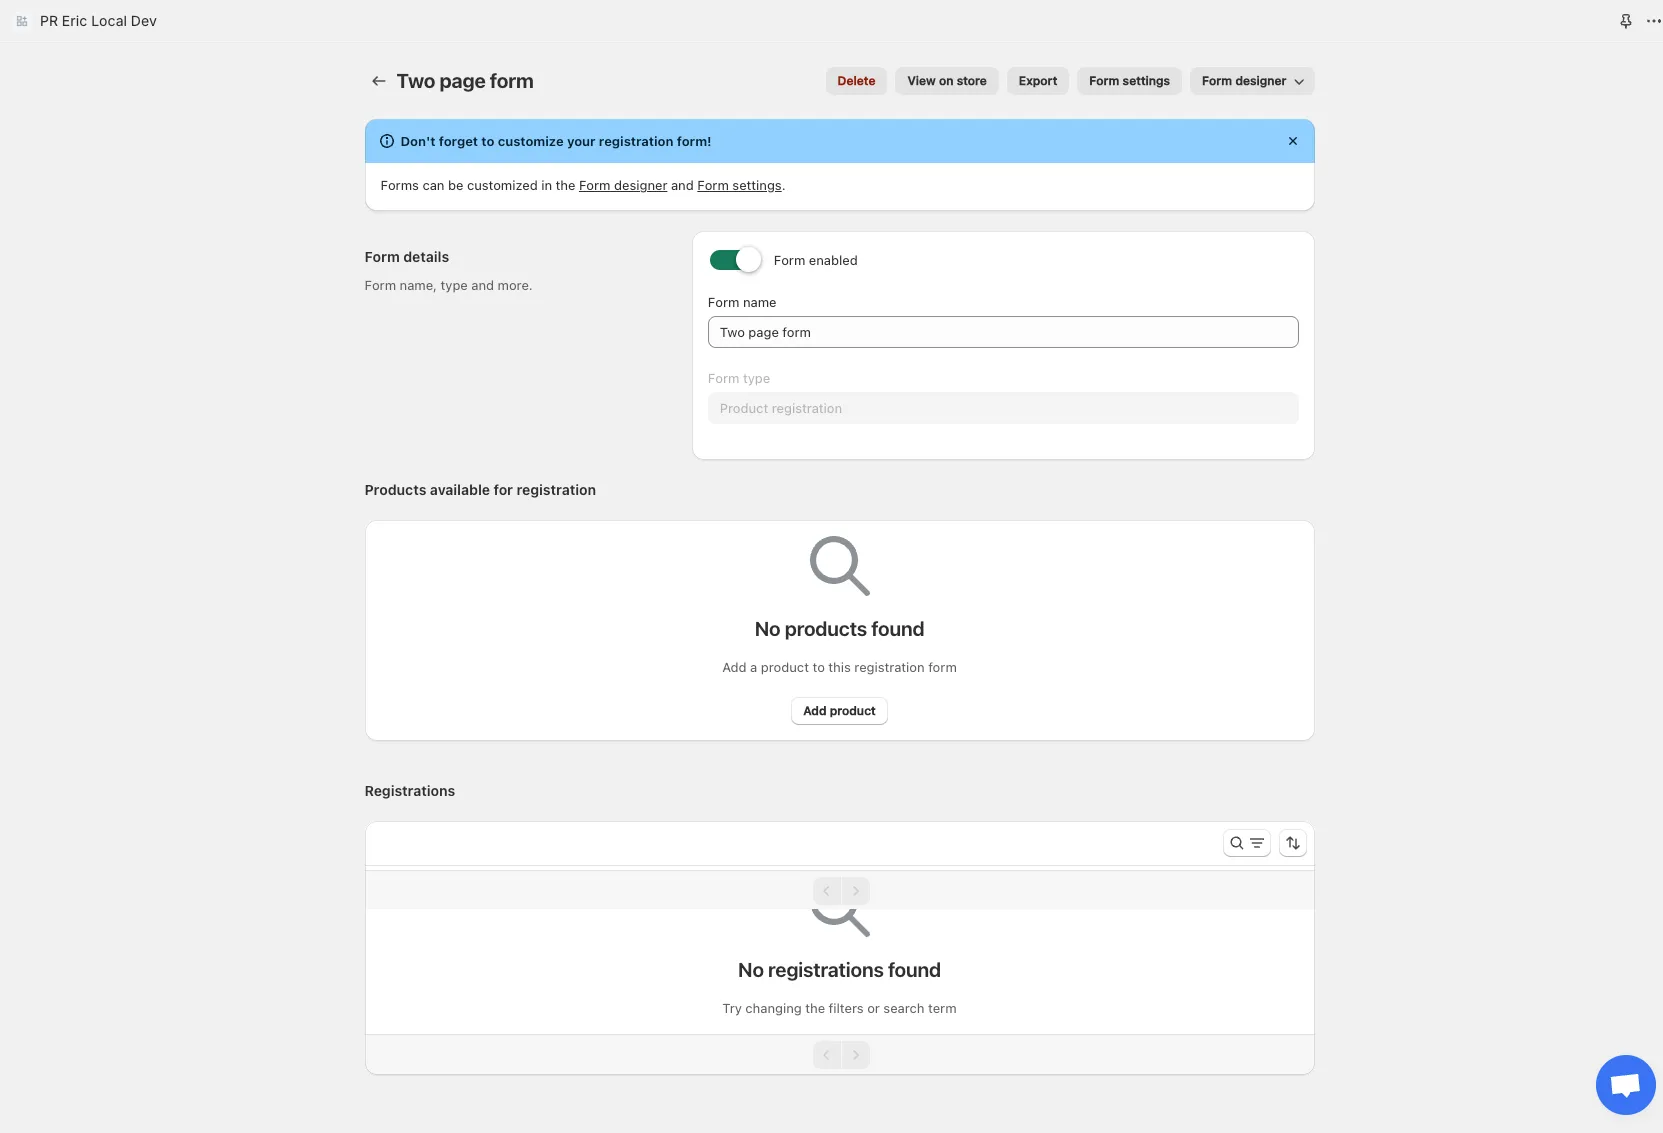Follow the Form designer link in the banner
The width and height of the screenshot is (1663, 1133).
[x=623, y=186]
